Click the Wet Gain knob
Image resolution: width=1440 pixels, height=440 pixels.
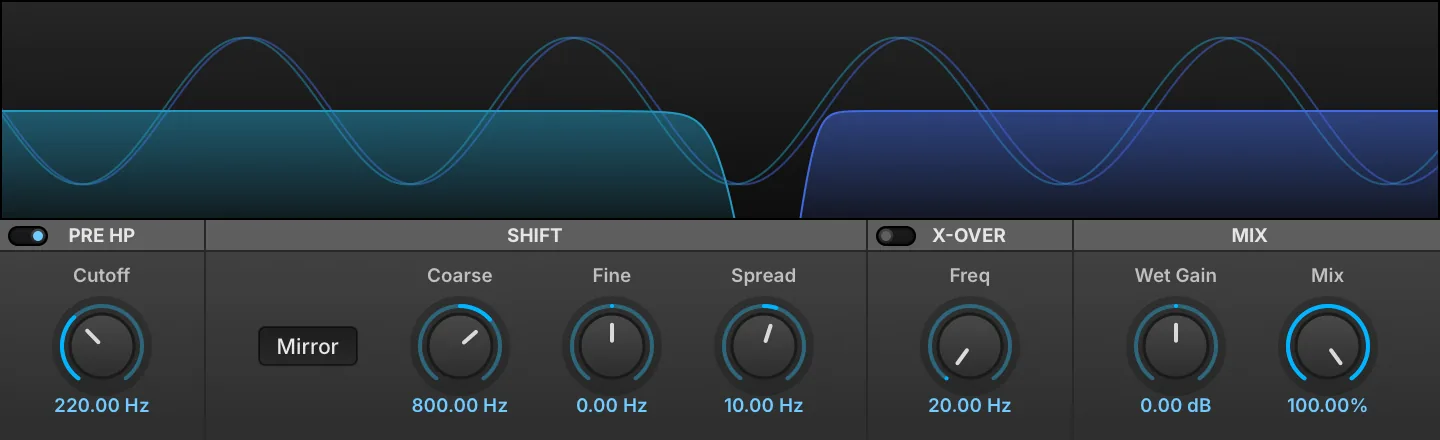1176,346
